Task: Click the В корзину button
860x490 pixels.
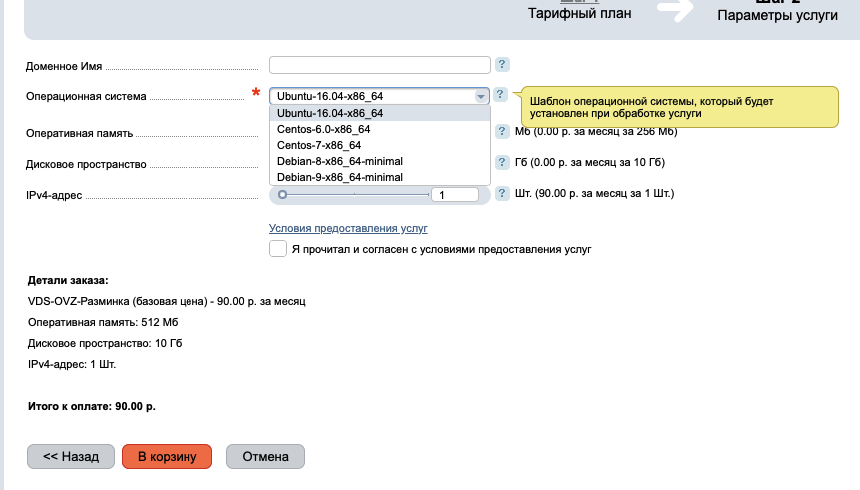Action: (x=166, y=456)
